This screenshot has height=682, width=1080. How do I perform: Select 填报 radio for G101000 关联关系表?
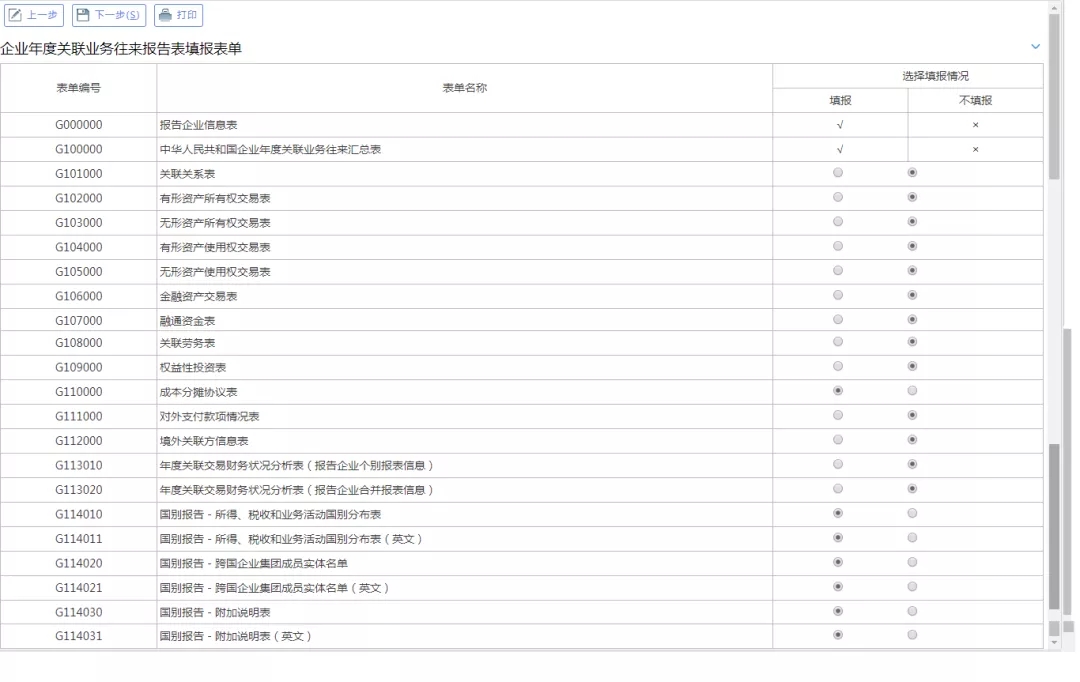pos(838,173)
